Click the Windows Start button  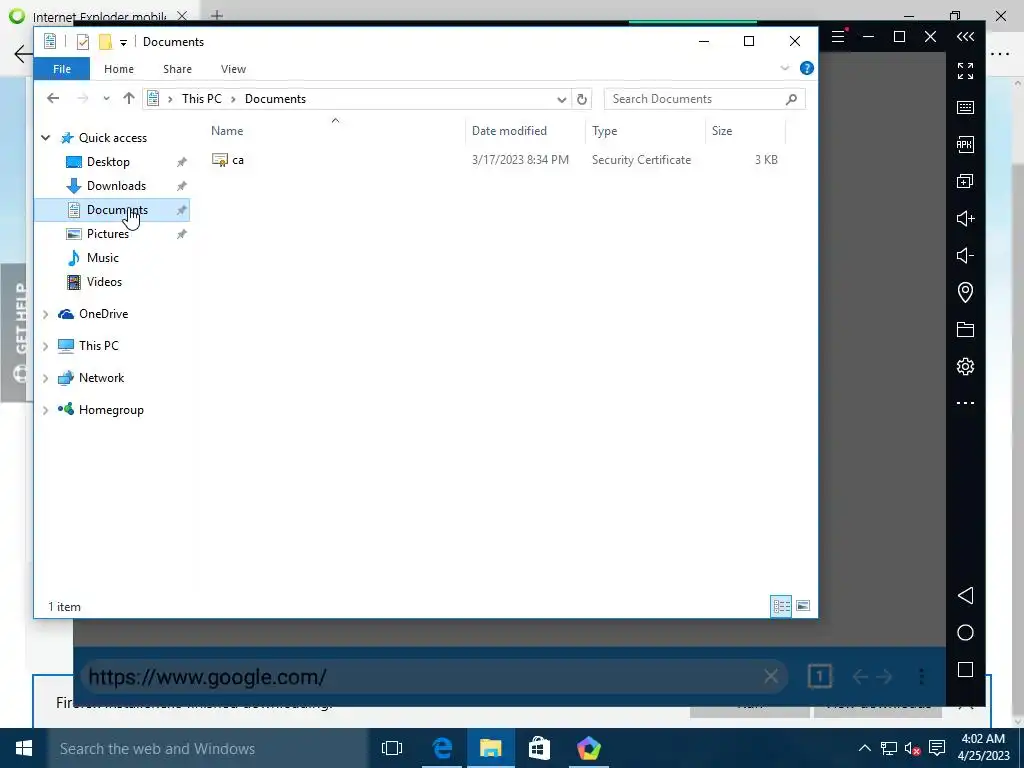24,748
